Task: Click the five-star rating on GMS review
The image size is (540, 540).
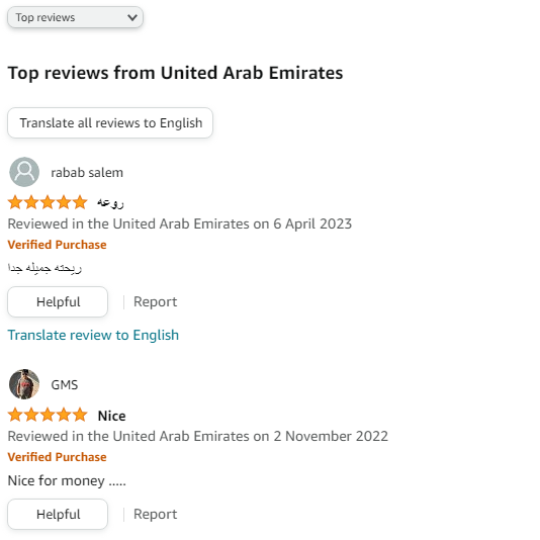Action: point(48,415)
